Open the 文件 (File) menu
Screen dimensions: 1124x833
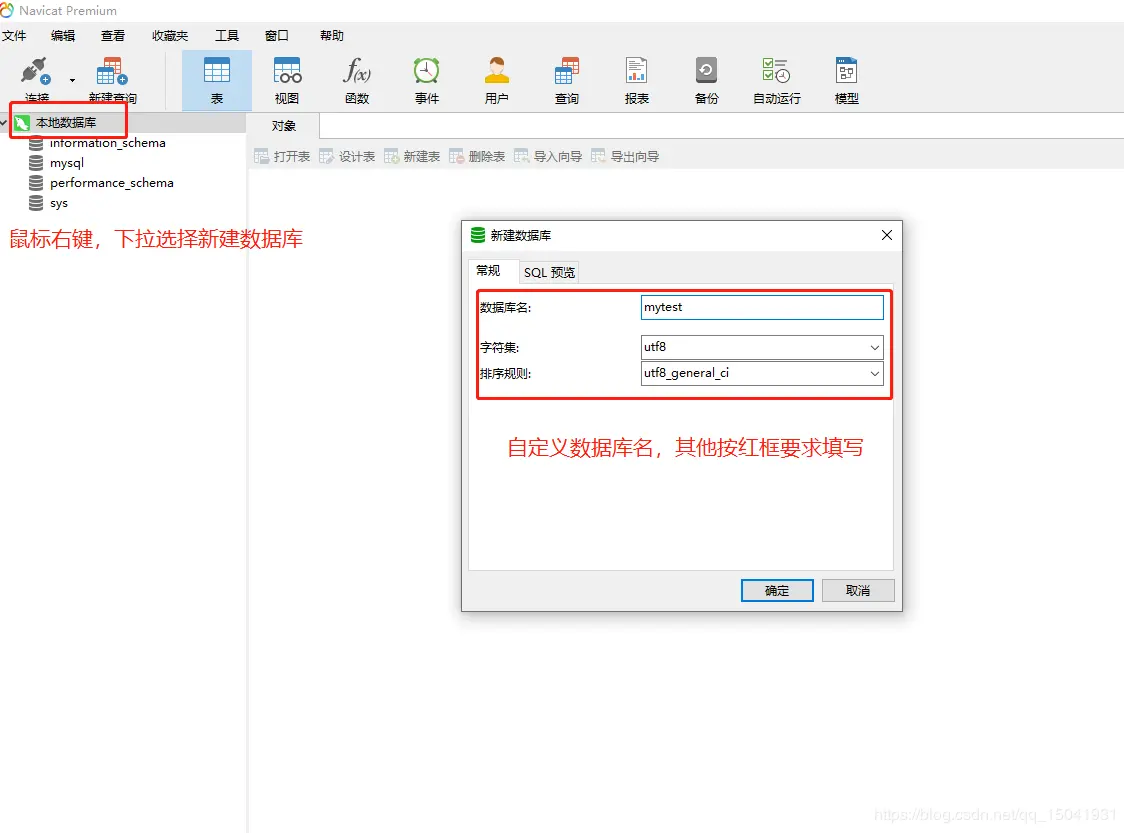pos(14,36)
